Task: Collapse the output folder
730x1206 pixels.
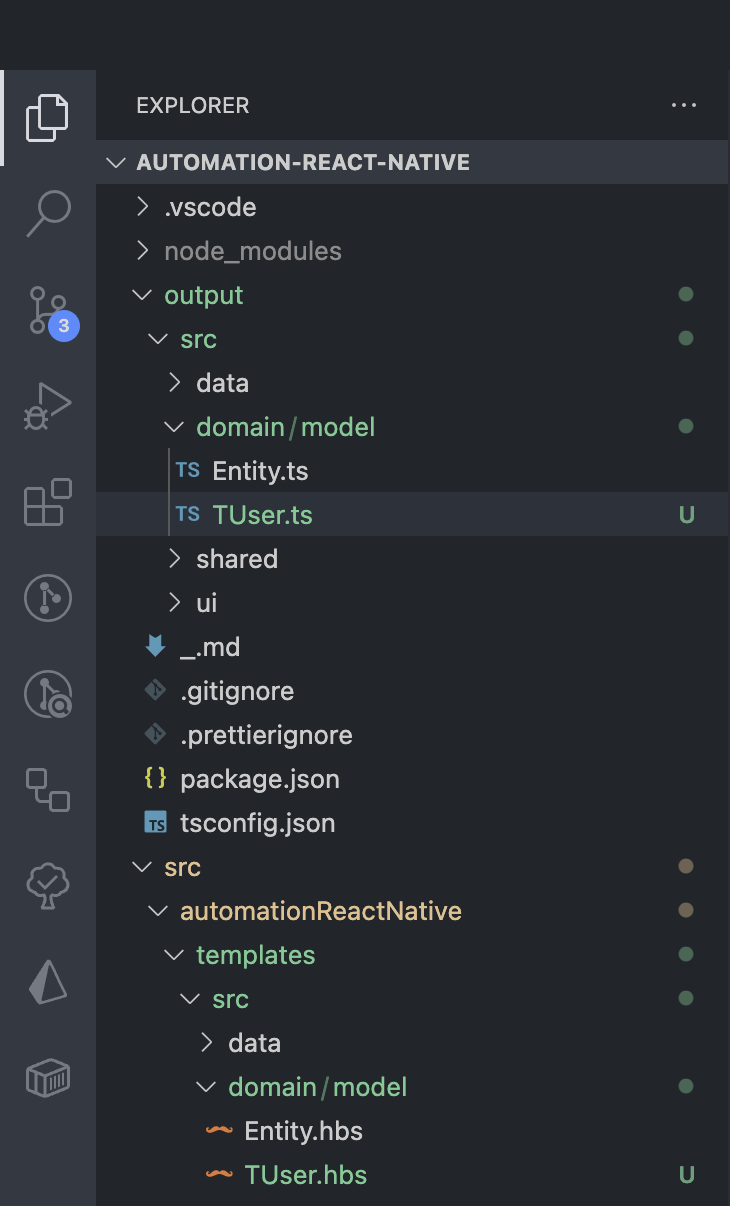Action: pyautogui.click(x=203, y=295)
